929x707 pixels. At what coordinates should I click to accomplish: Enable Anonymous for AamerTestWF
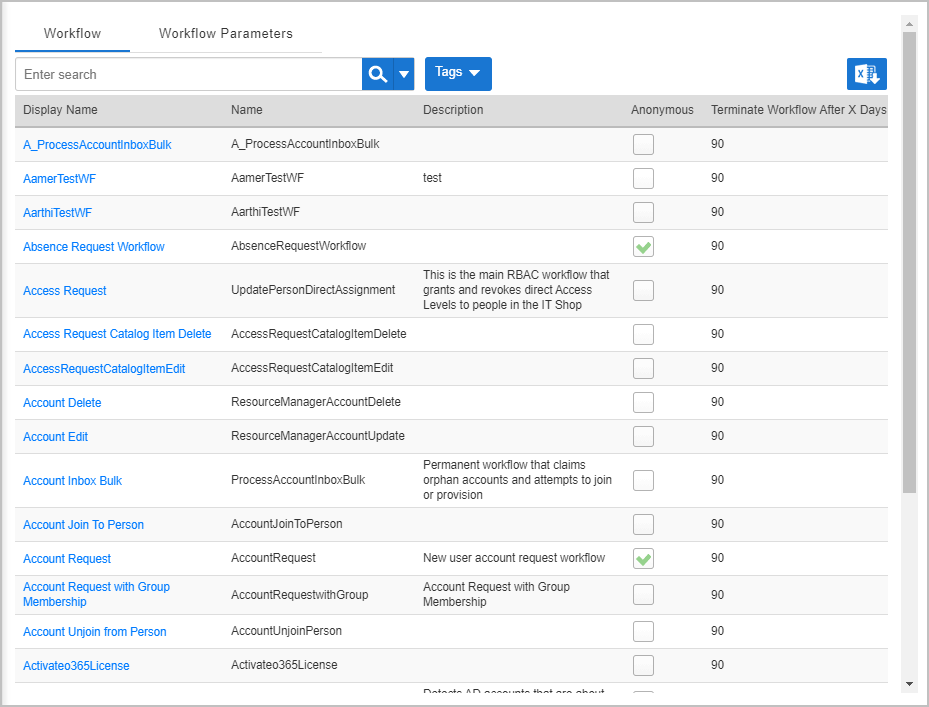click(x=643, y=178)
